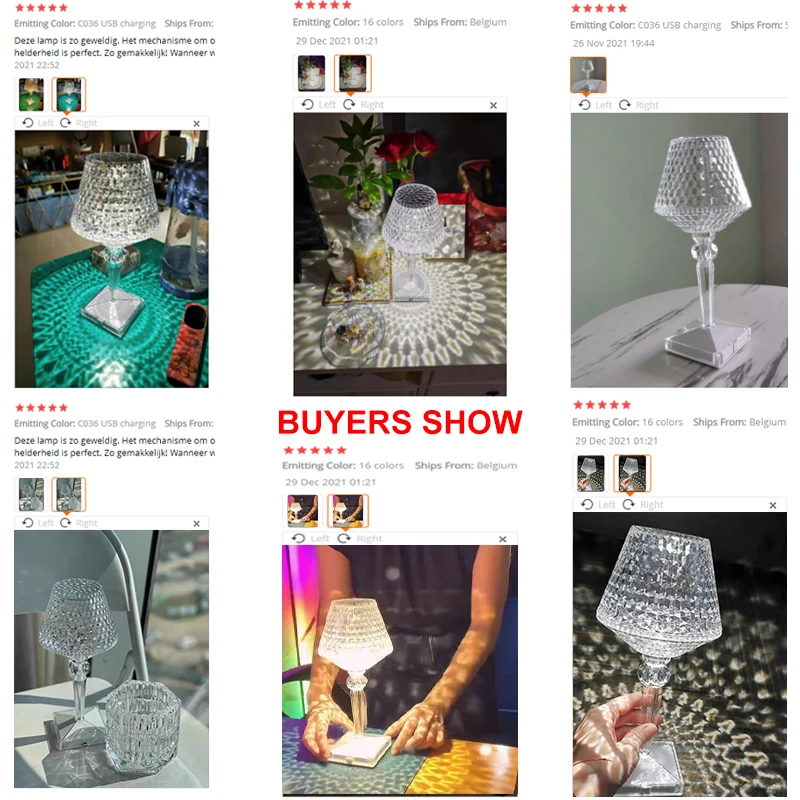Close the hands holding lamp photo viewer

[503, 539]
